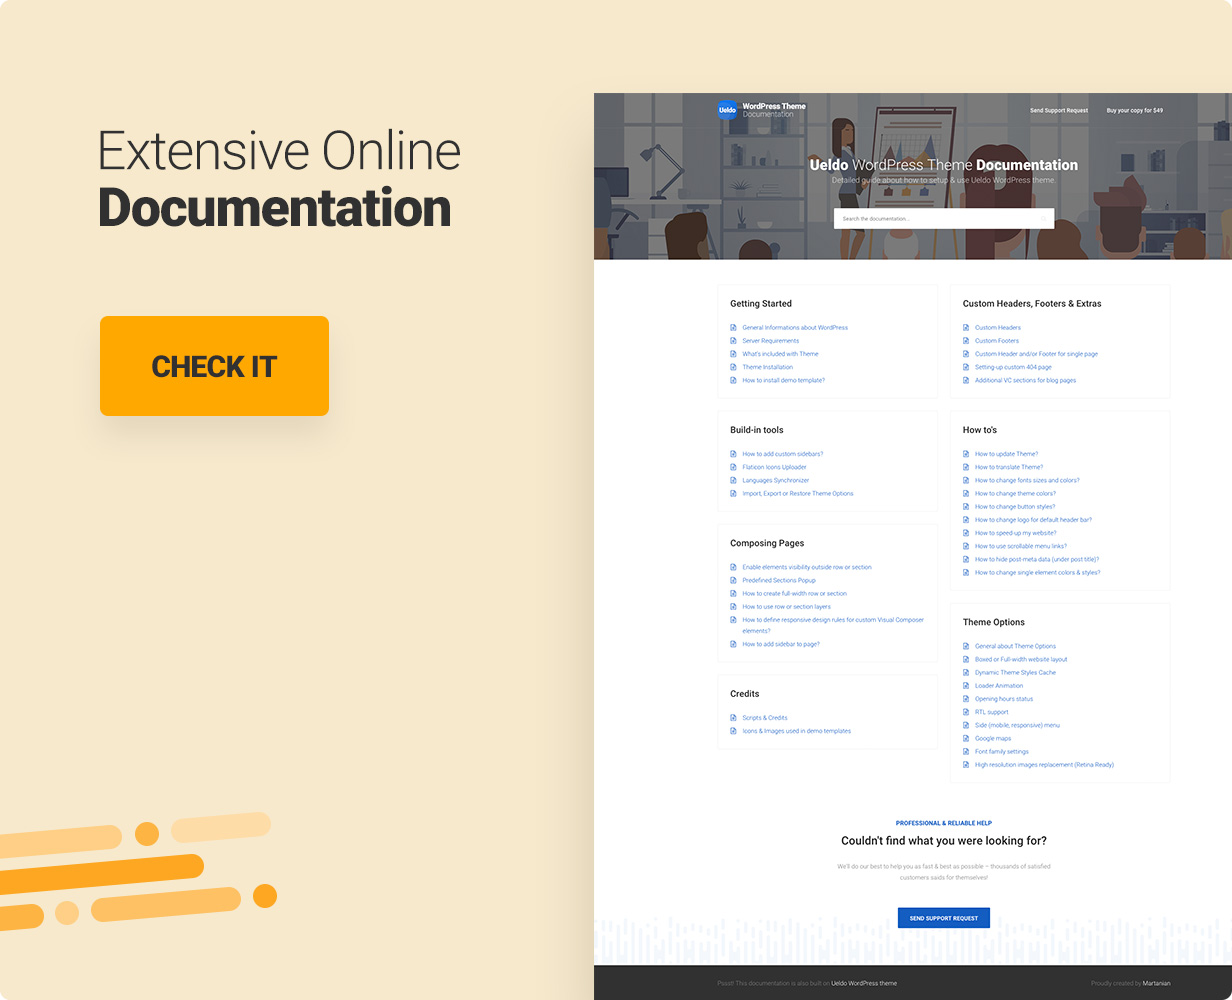Open Martanian link in footer
Viewport: 1232px width, 1000px height.
pyautogui.click(x=1157, y=983)
